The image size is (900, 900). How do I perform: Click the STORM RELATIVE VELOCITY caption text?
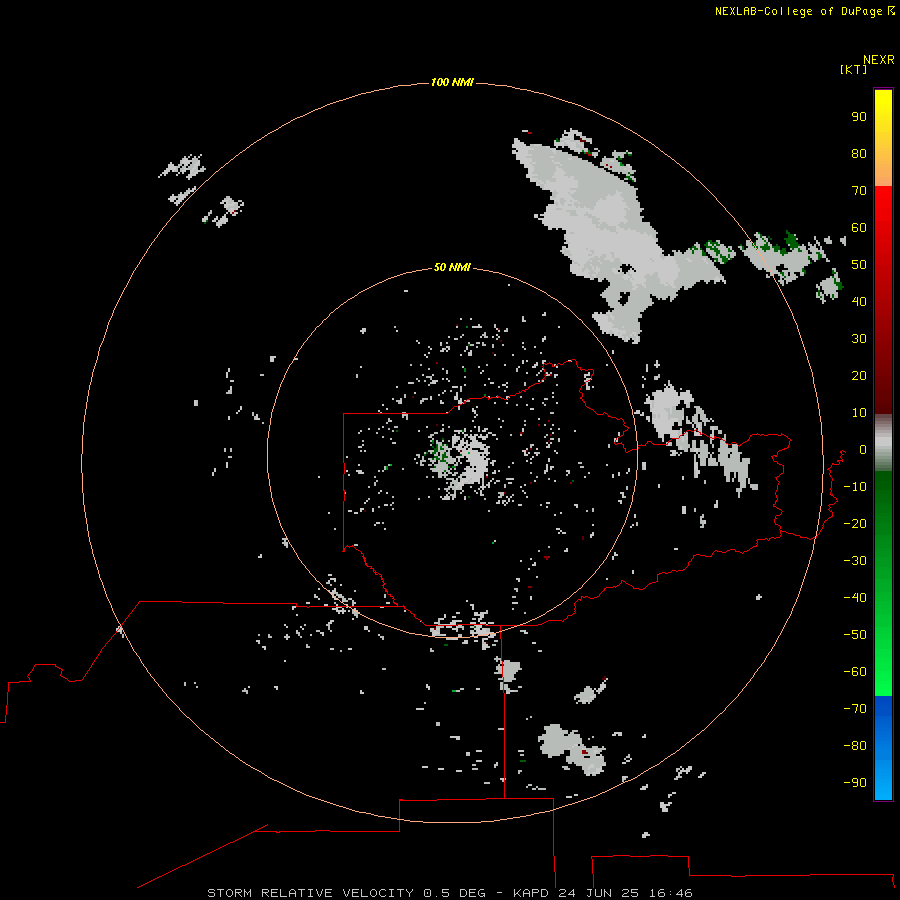[x=310, y=893]
